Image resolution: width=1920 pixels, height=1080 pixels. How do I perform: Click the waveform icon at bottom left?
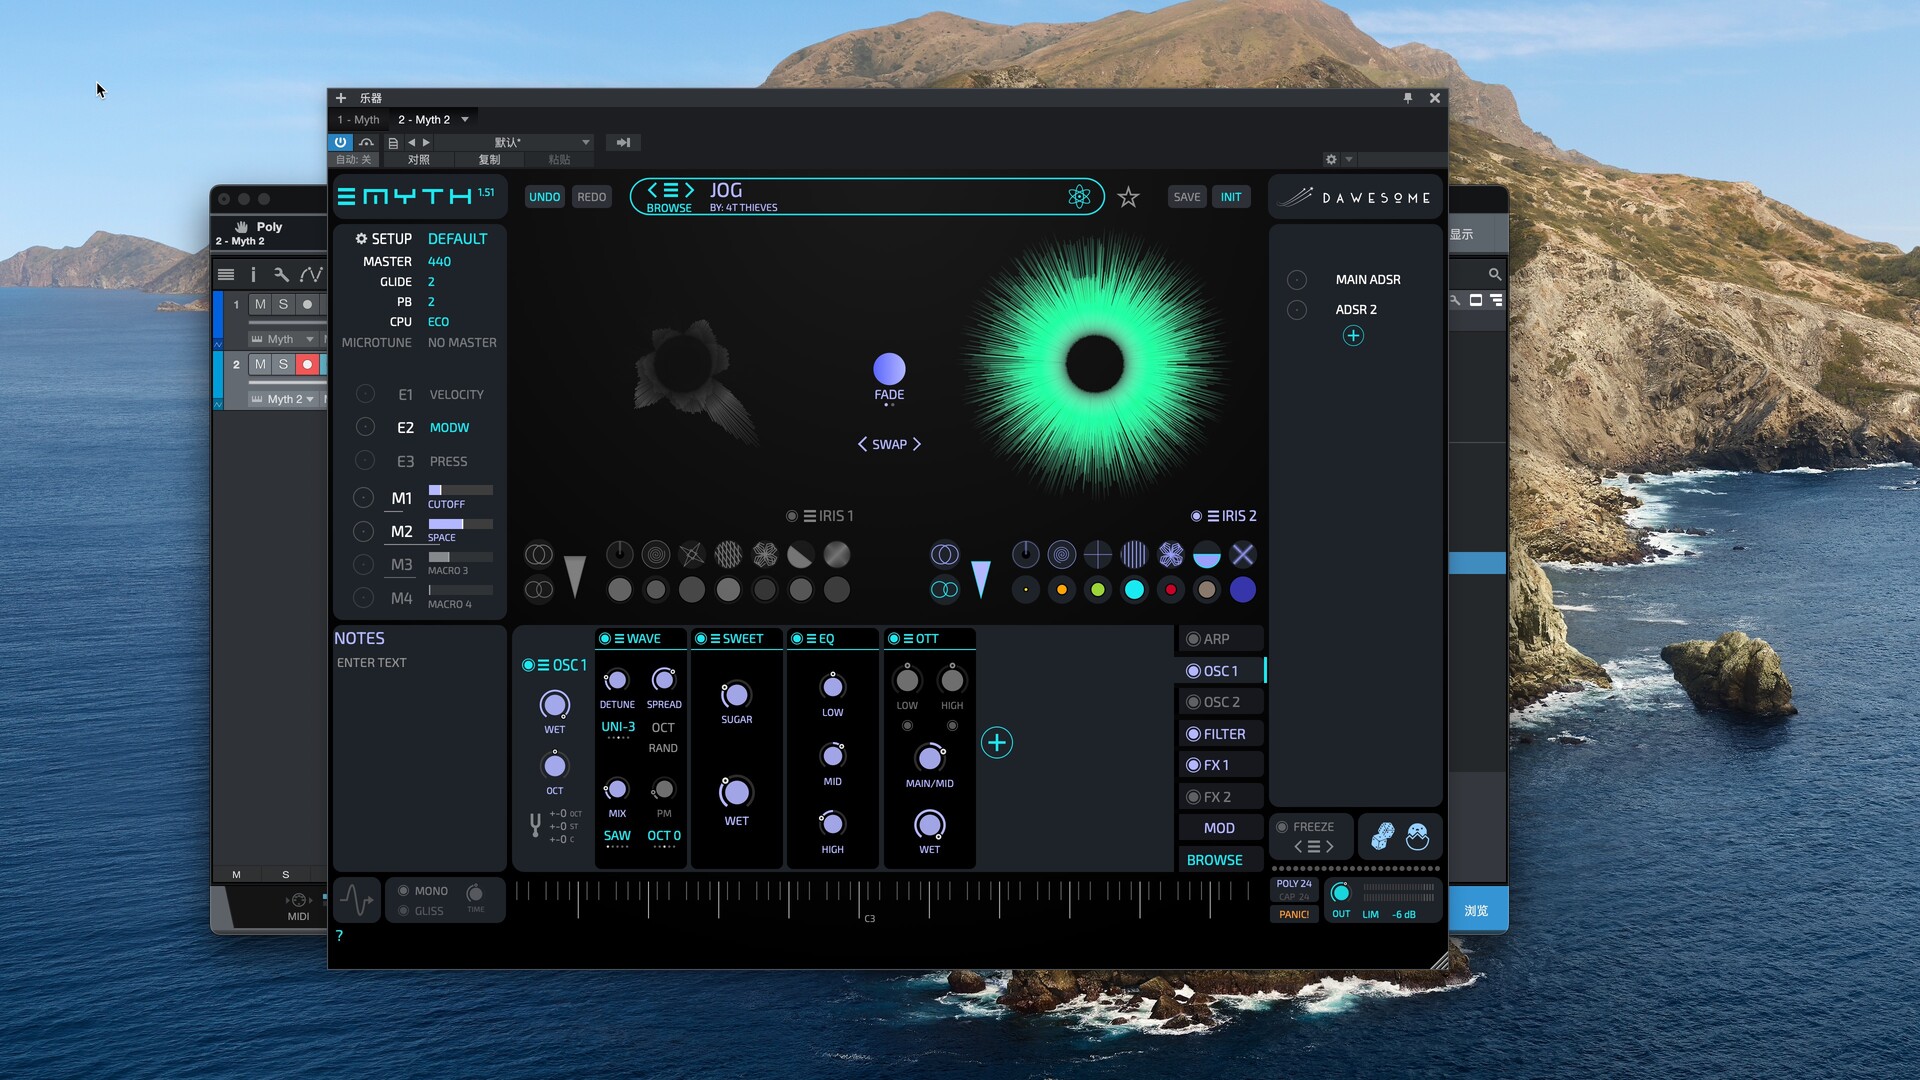click(356, 899)
